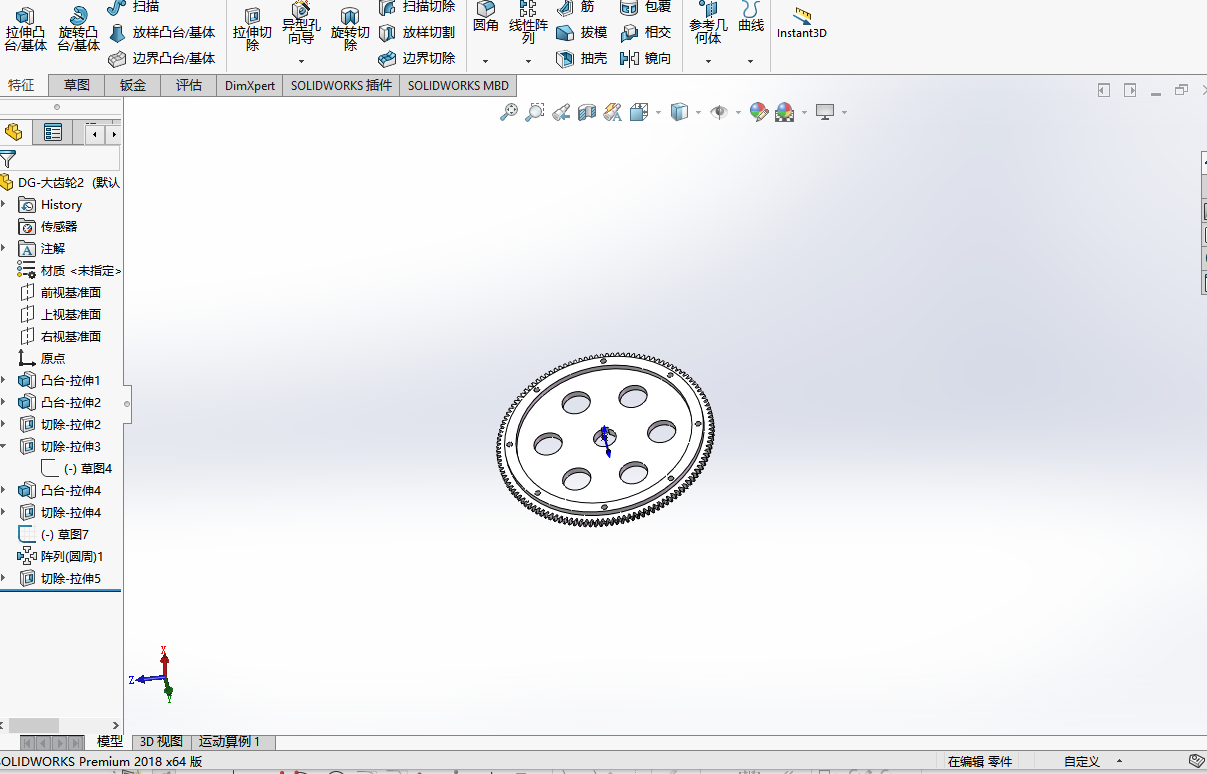Expand the 注解 annotations node
1207x774 pixels.
pyautogui.click(x=4, y=249)
